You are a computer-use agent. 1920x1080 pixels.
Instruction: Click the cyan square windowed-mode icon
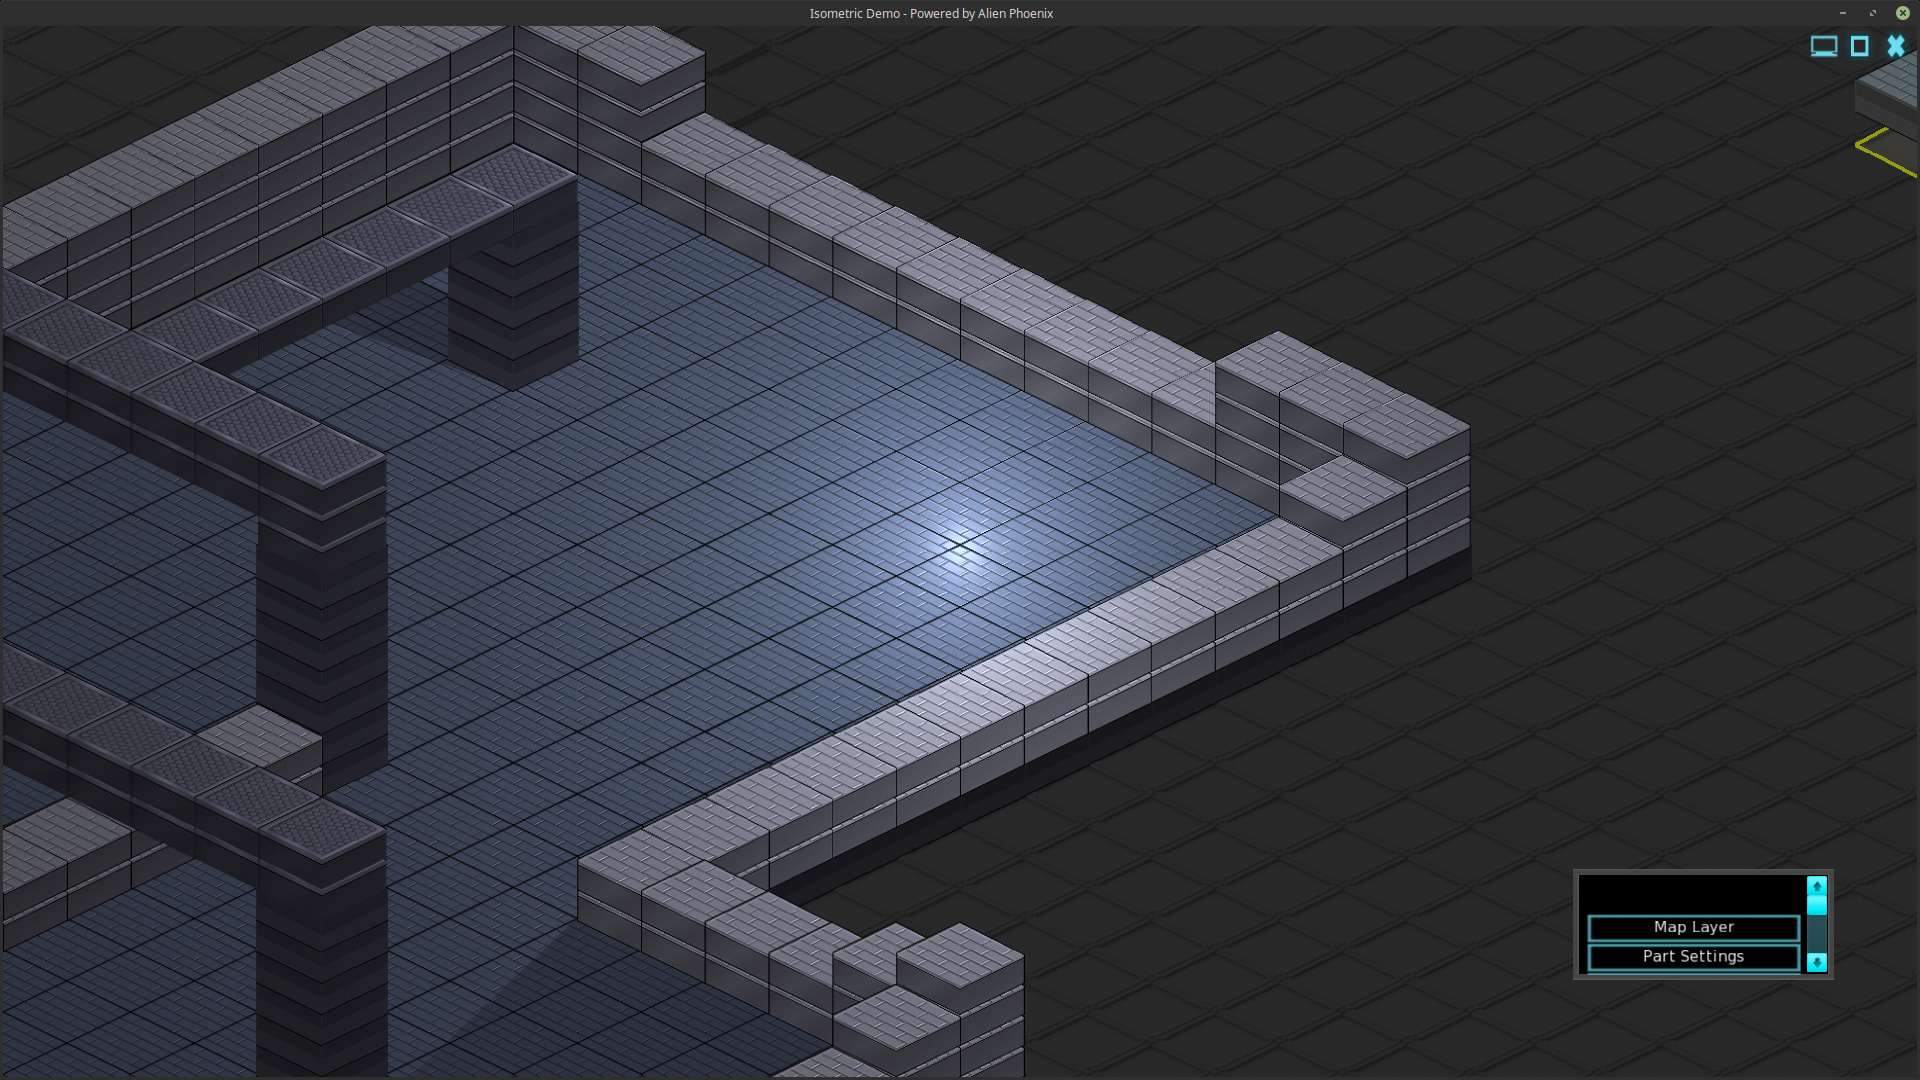[1859, 46]
